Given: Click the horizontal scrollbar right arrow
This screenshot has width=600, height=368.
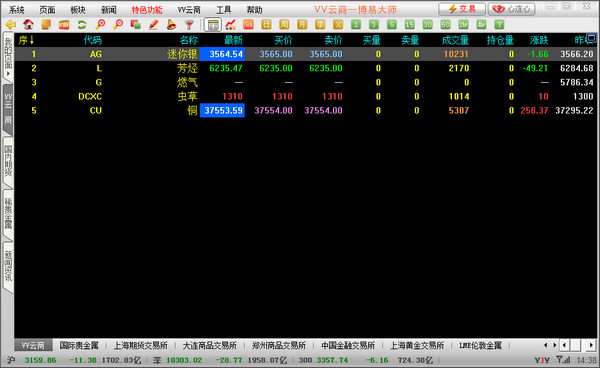Looking at the screenshot, I should 591,345.
